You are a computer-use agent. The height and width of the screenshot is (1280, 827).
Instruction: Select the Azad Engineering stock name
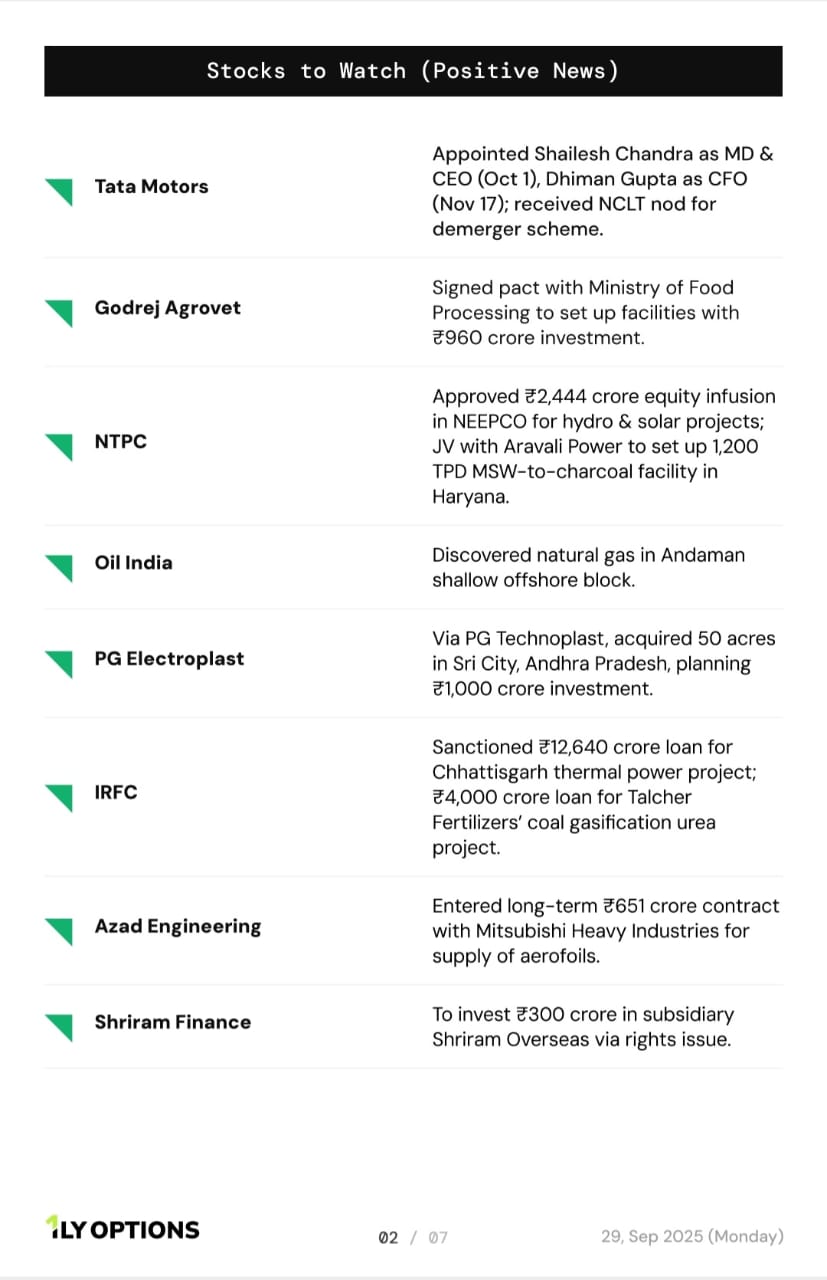tap(177, 927)
